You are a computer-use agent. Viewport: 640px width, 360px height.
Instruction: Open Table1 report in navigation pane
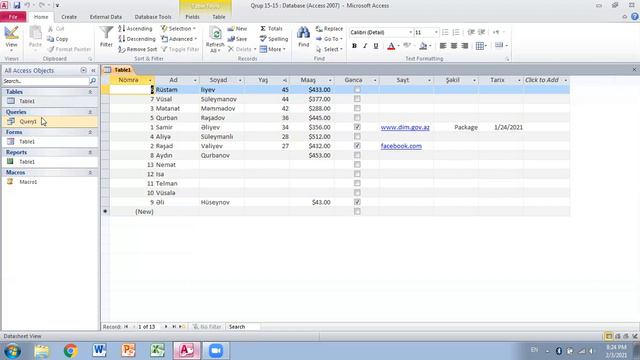tap(27, 162)
